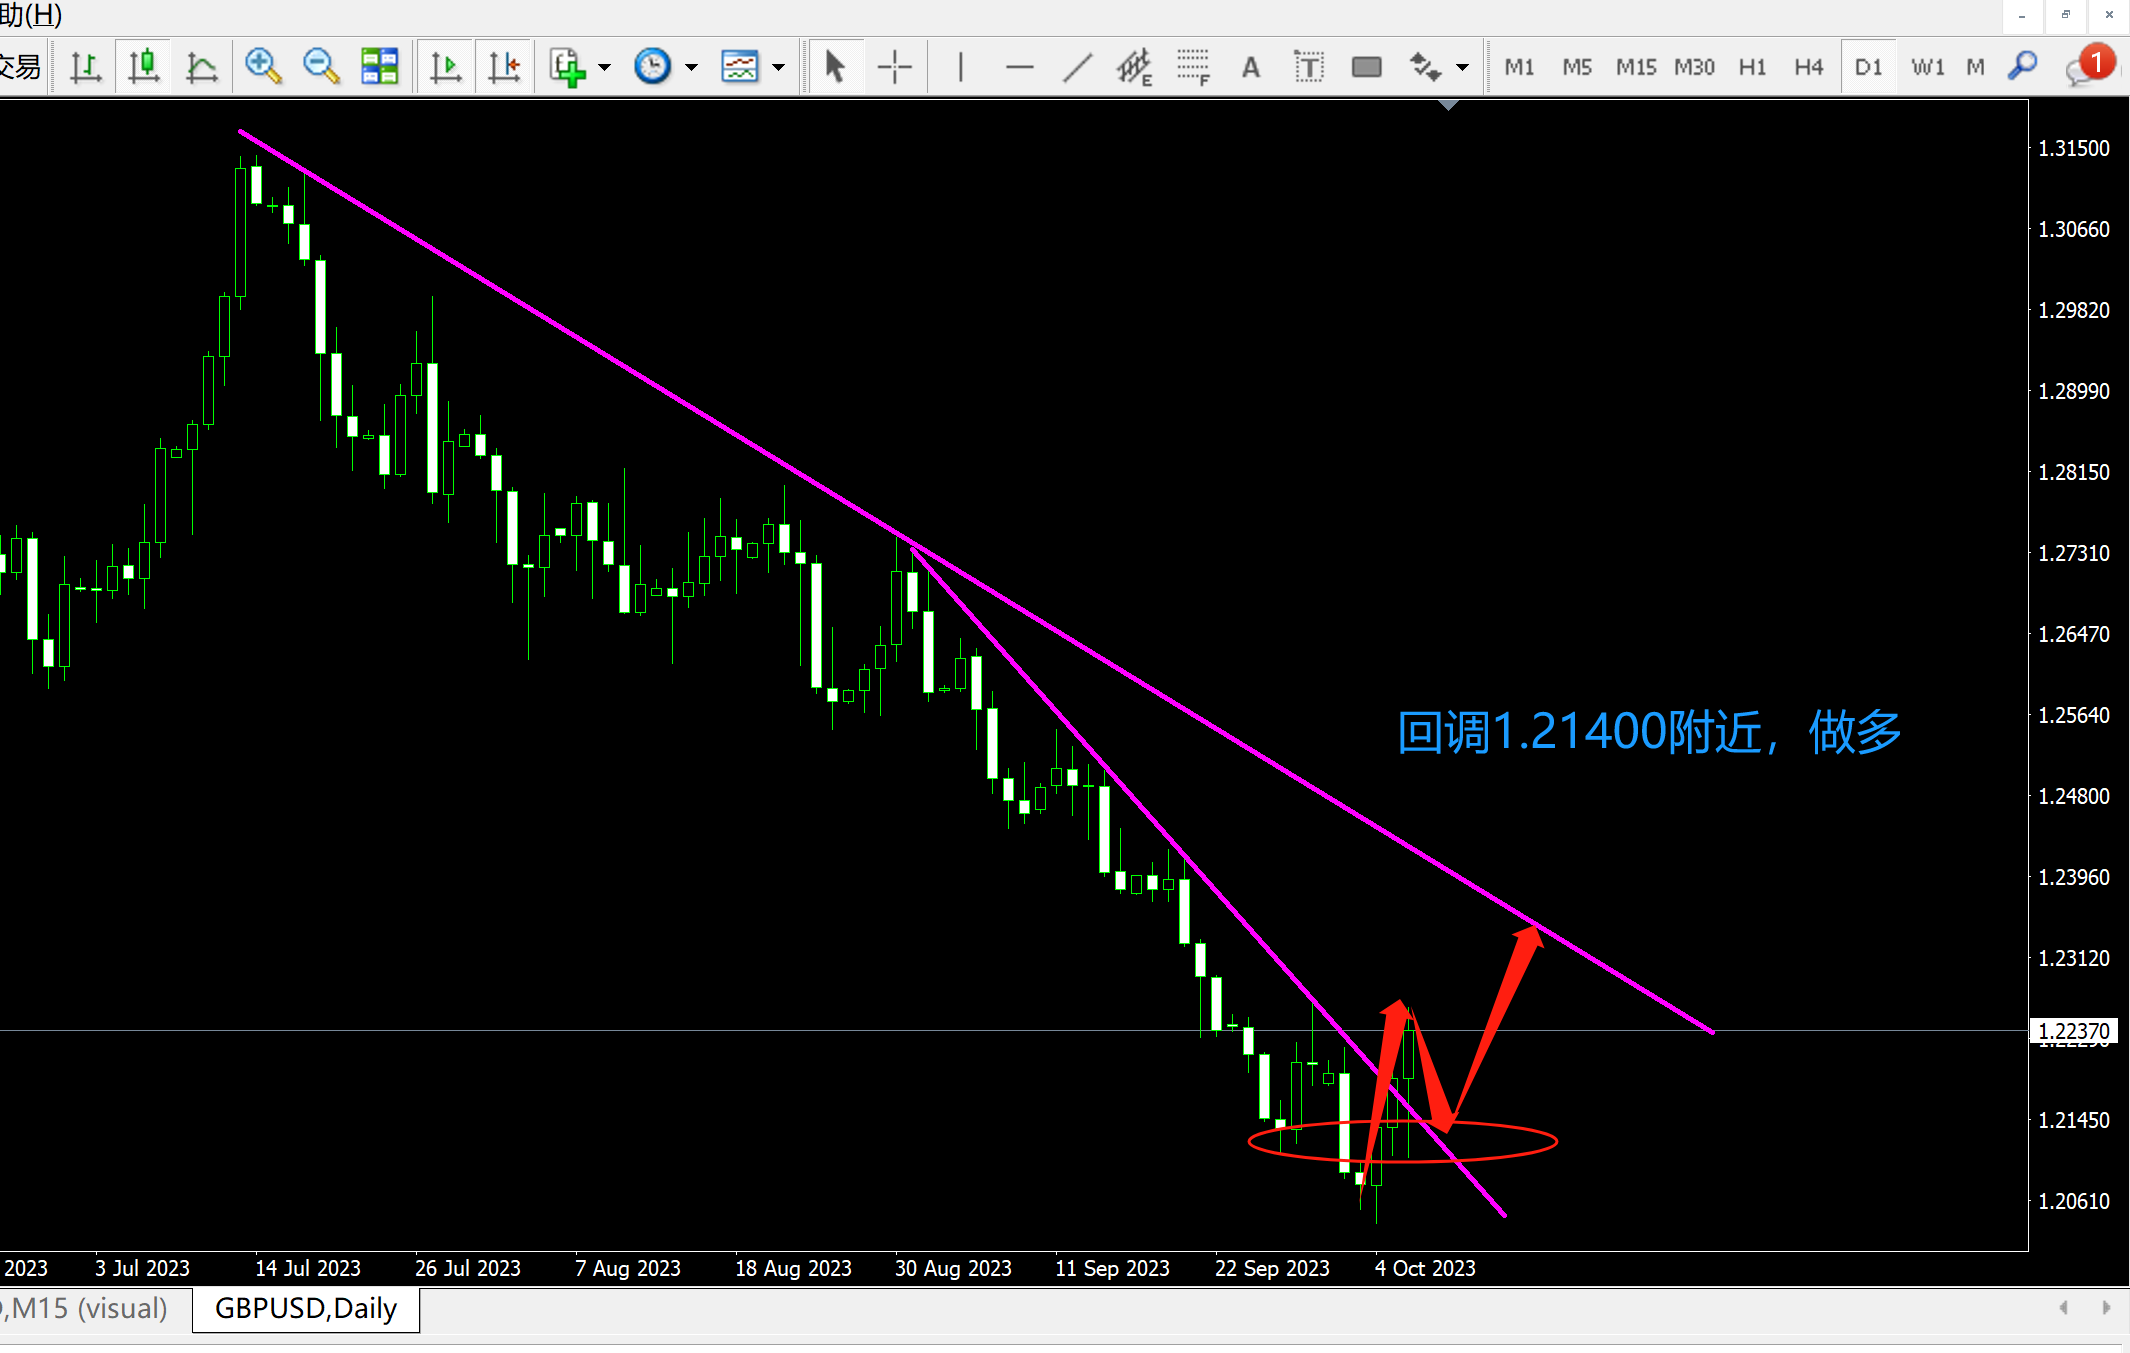Open the Tile Windows grid icon
Image resolution: width=2130 pixels, height=1353 pixels.
point(380,67)
